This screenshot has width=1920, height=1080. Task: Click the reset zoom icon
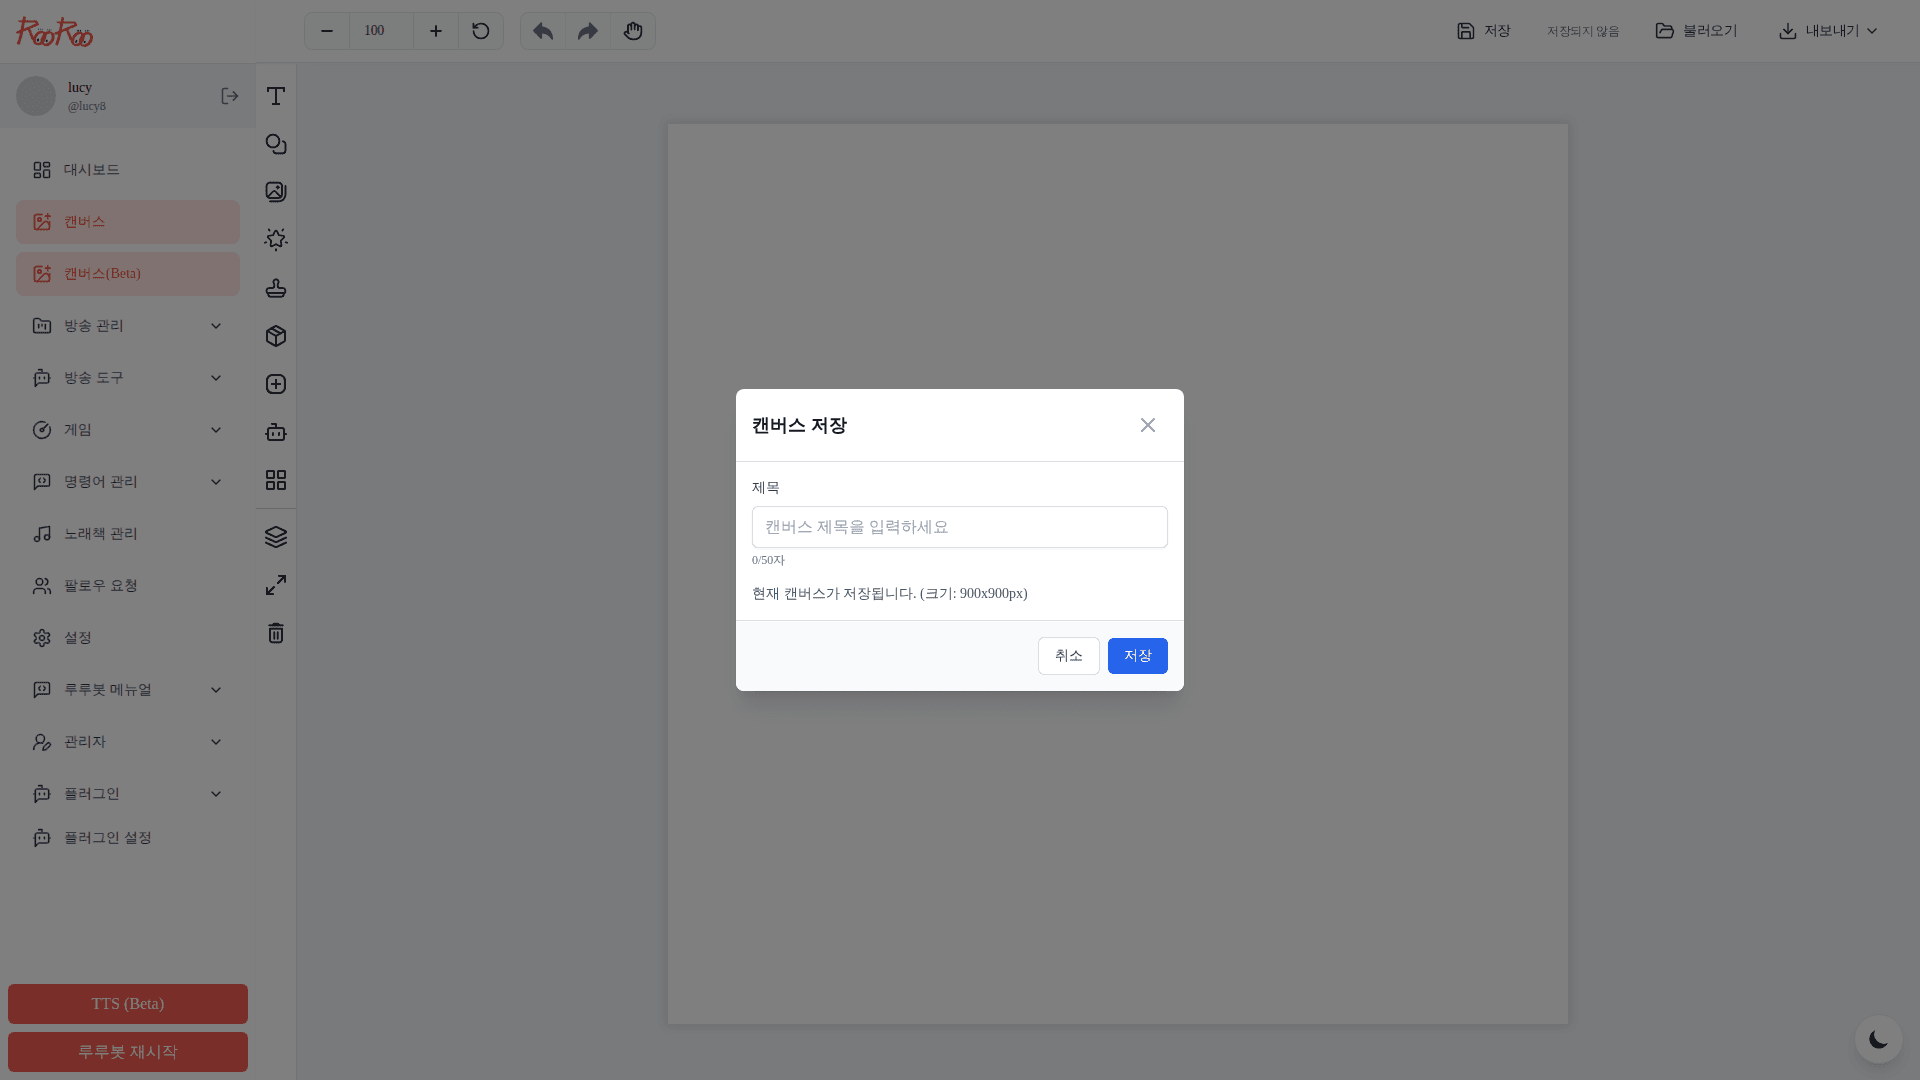click(x=481, y=31)
